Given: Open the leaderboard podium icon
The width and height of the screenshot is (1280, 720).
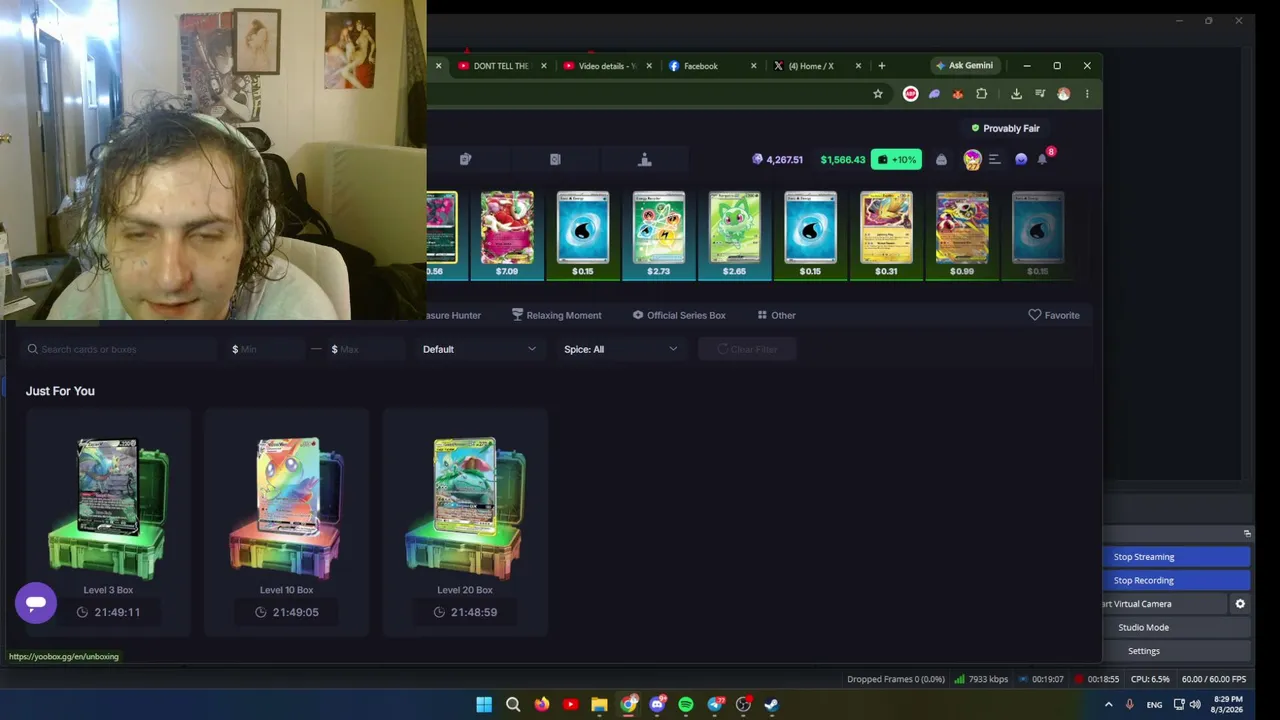Looking at the screenshot, I should pos(645,159).
